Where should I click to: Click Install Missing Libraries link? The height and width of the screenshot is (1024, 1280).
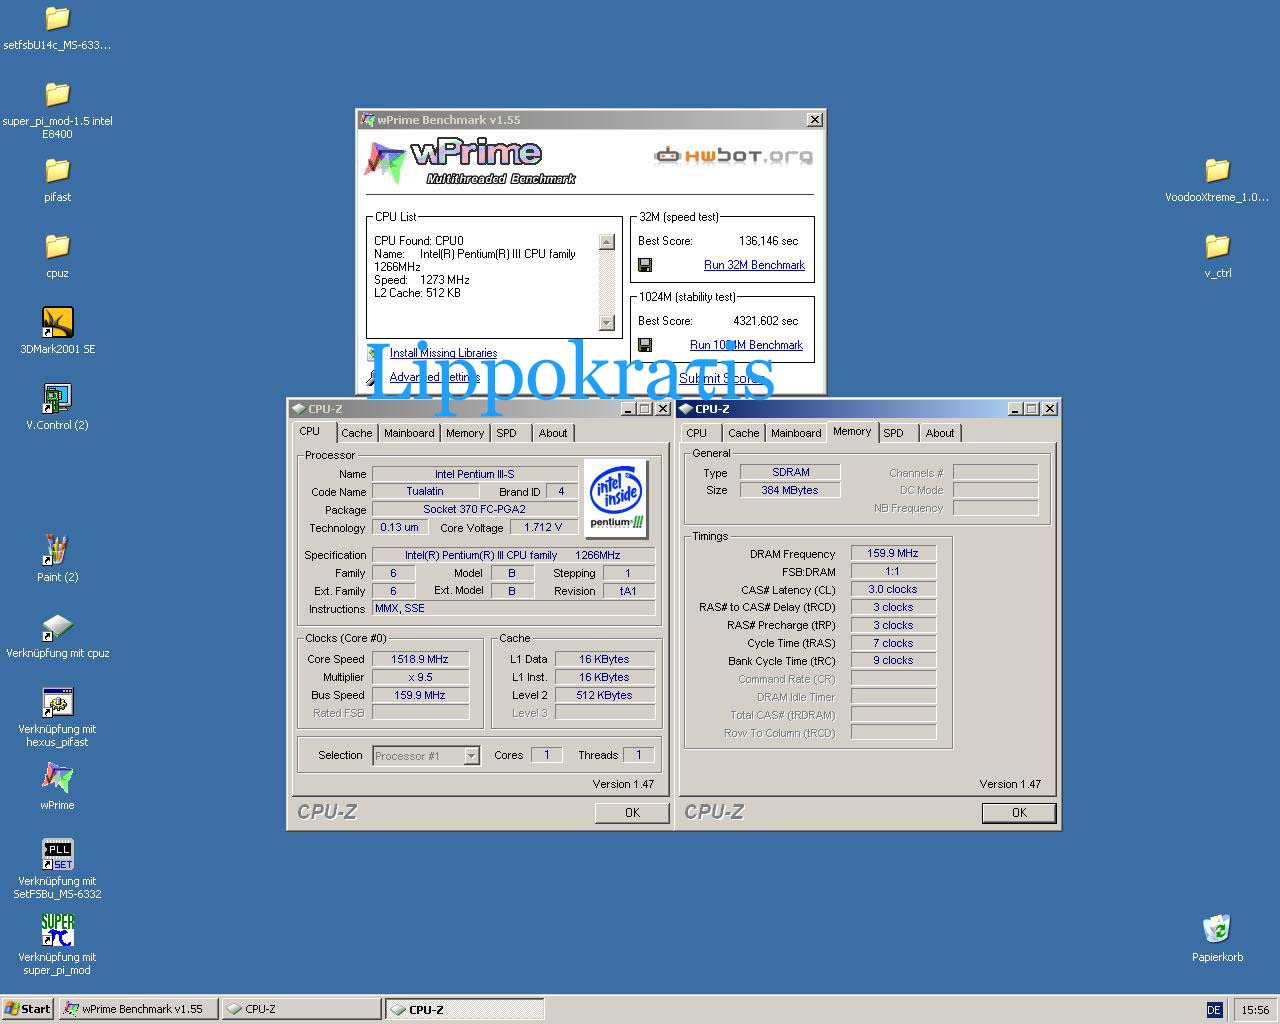pyautogui.click(x=443, y=353)
